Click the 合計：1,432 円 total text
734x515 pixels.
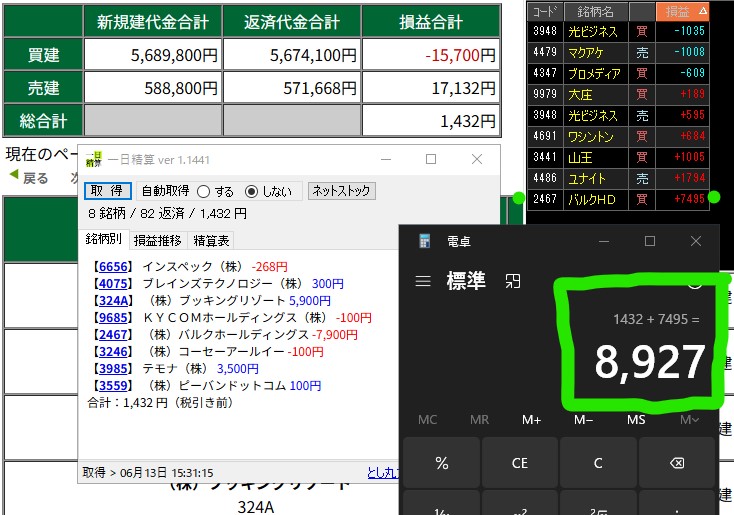click(160, 403)
